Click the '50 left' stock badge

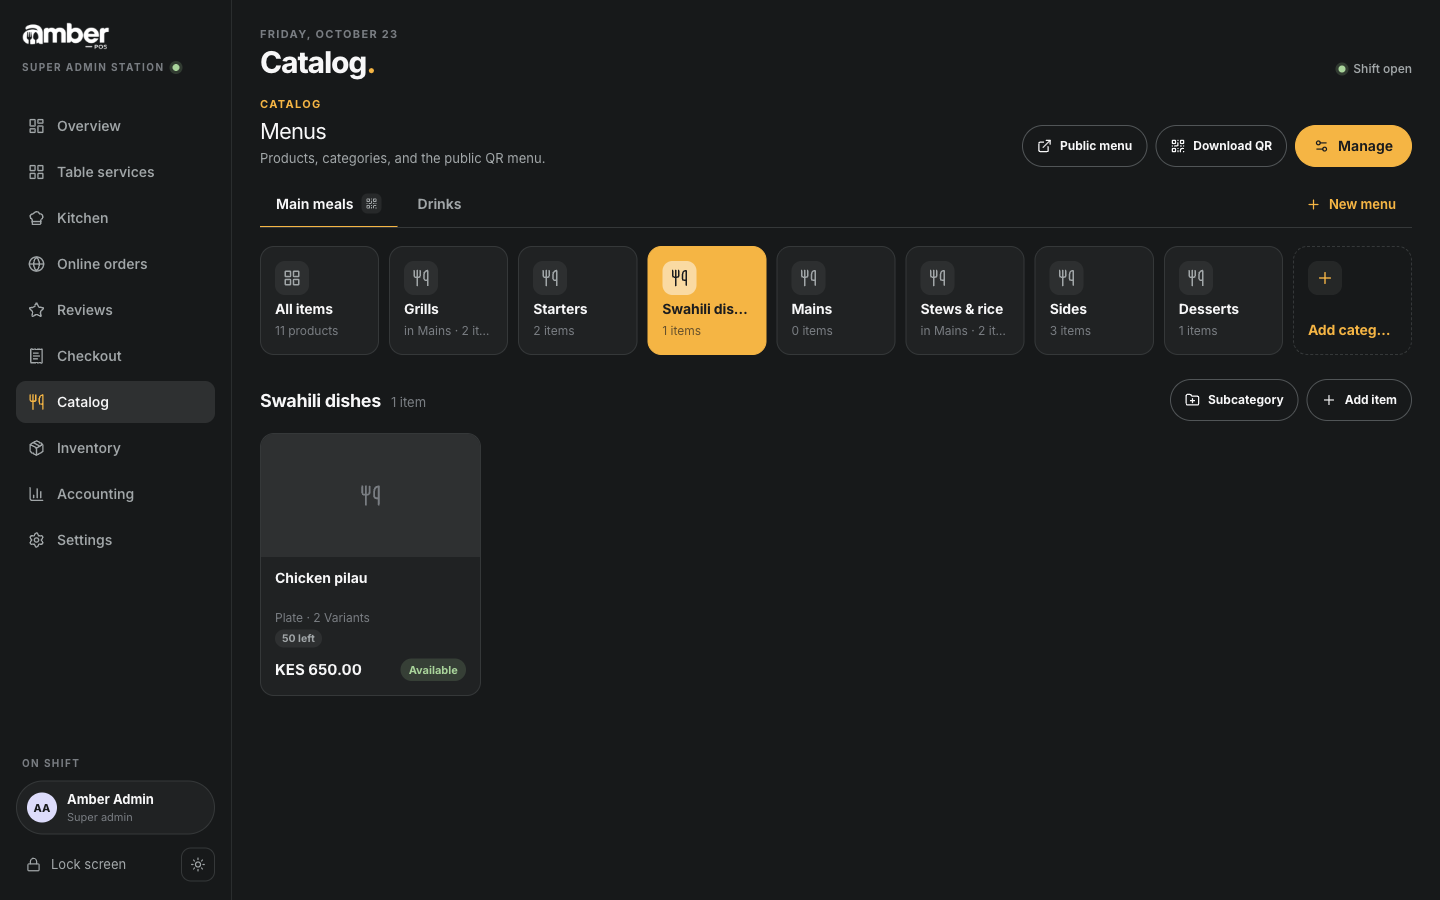(x=298, y=639)
